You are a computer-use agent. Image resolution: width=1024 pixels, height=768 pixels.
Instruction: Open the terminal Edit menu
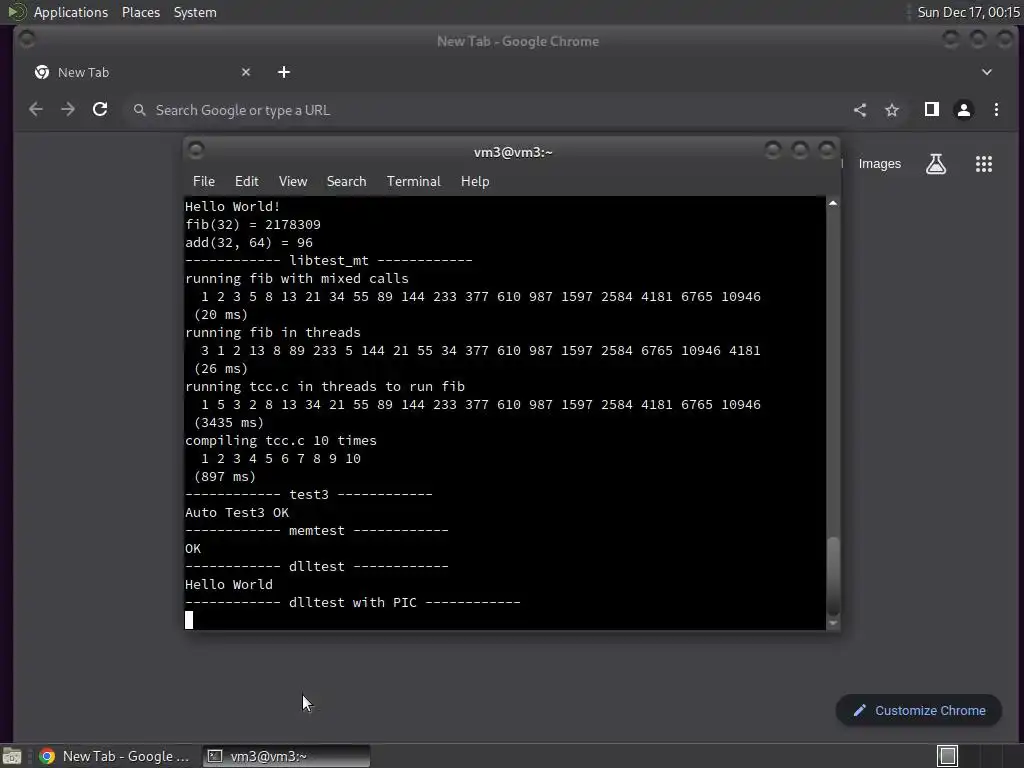(246, 182)
